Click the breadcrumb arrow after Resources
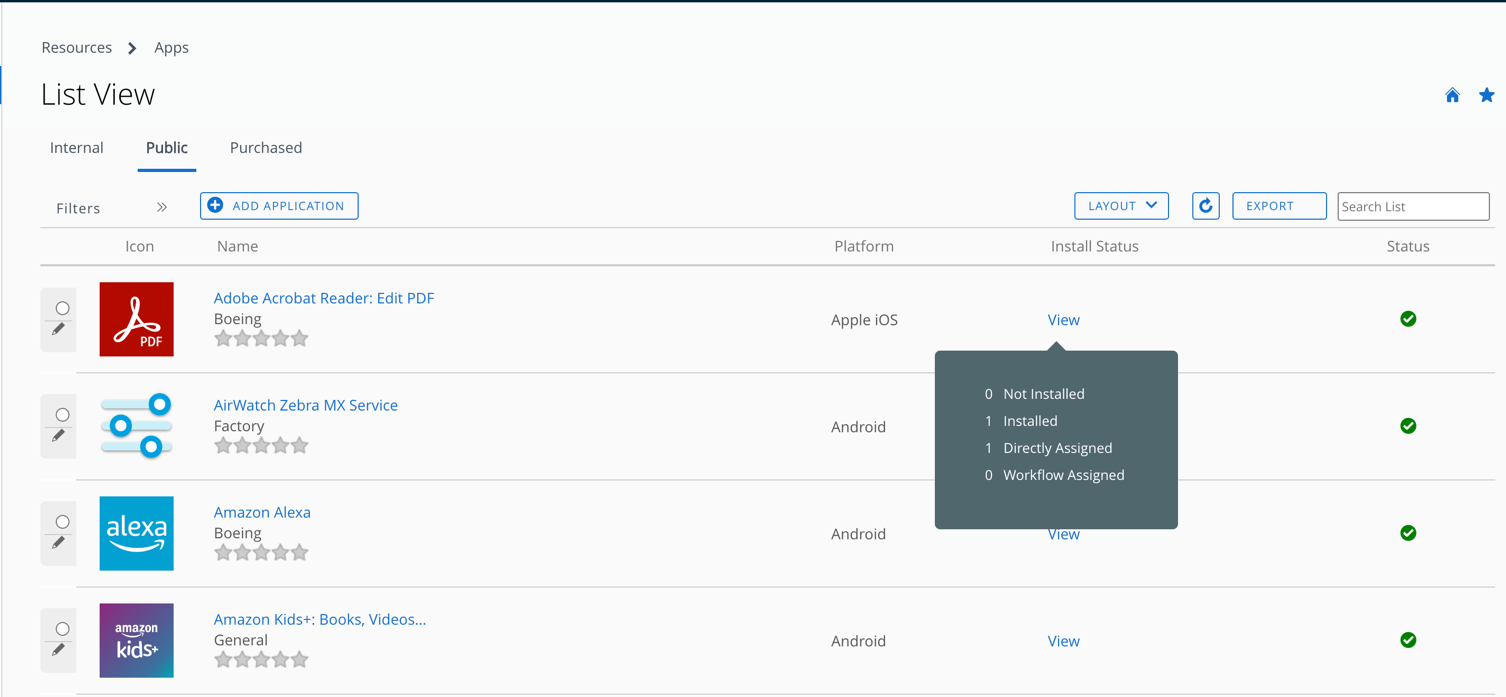The height and width of the screenshot is (697, 1506). coord(132,48)
